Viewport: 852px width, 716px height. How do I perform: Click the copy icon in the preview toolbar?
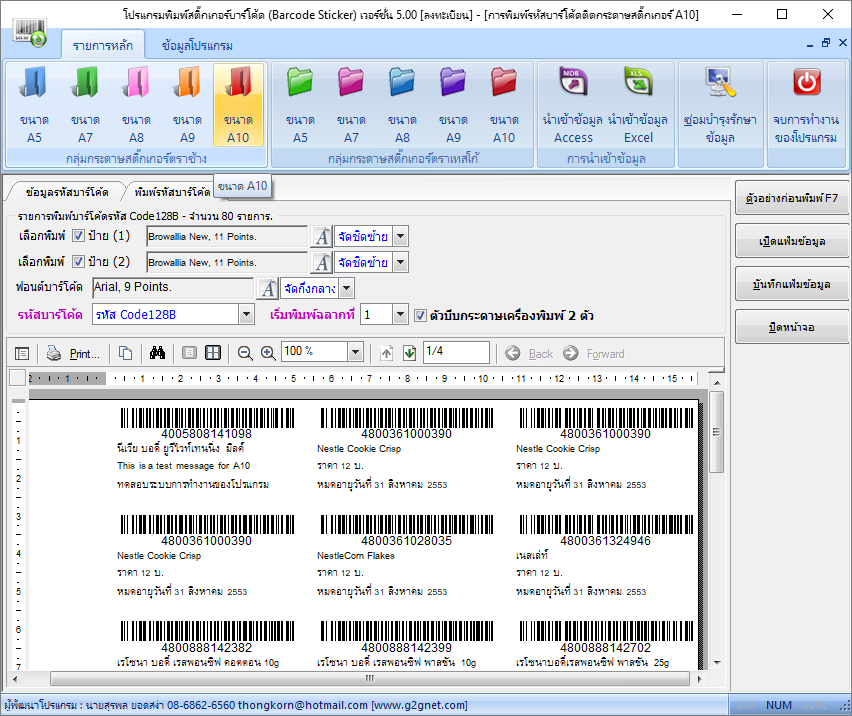126,354
